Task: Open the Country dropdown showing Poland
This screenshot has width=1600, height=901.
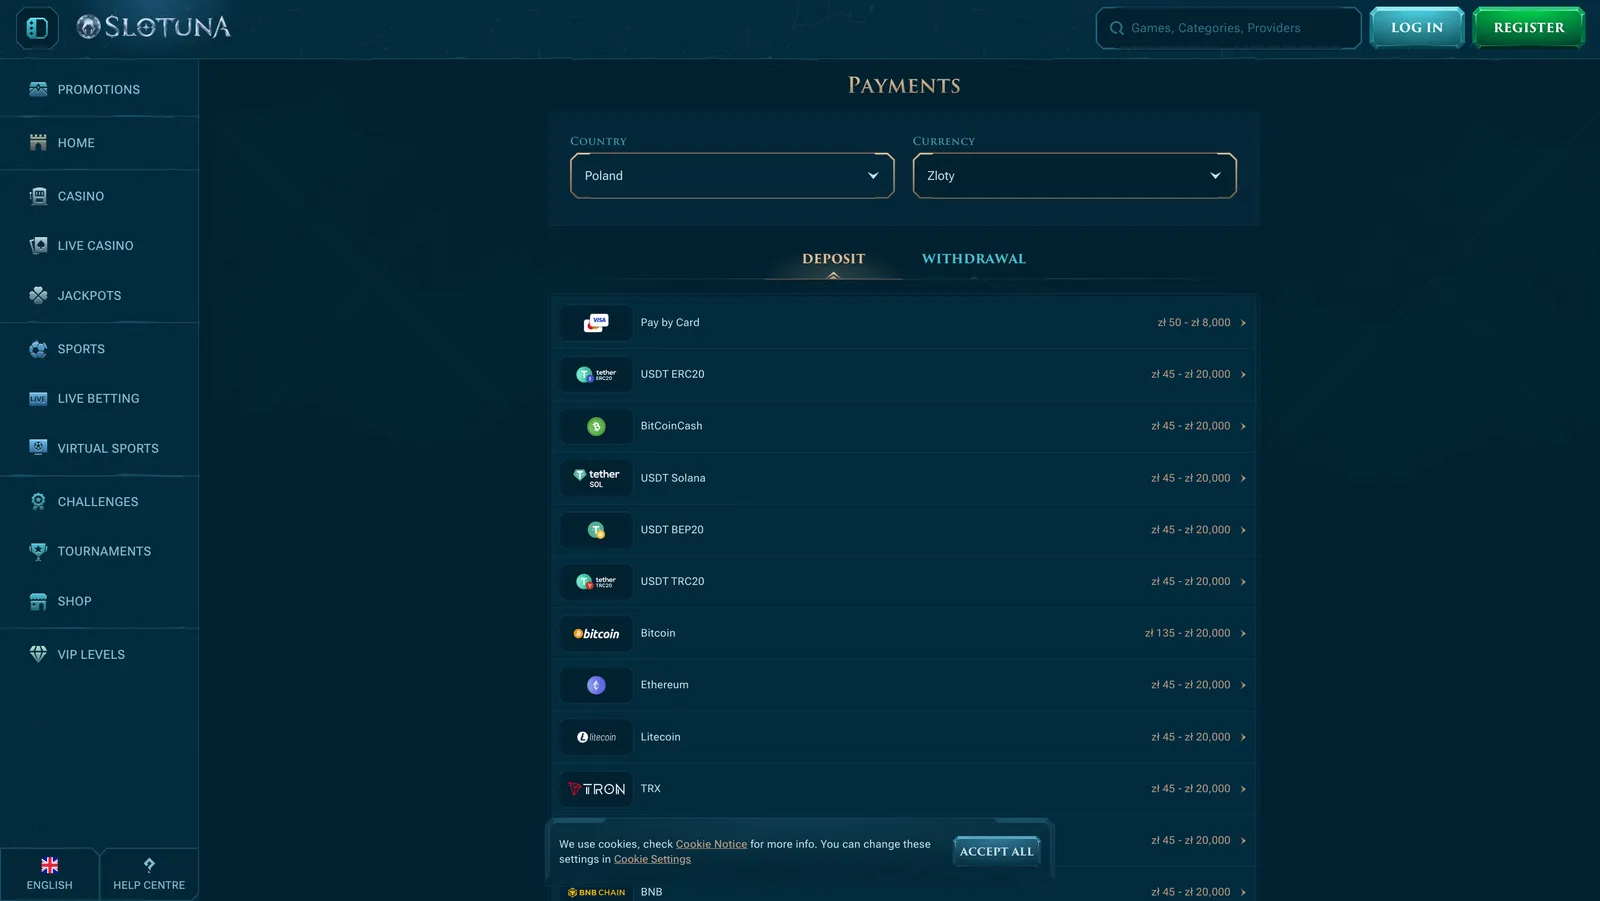Action: tap(732, 175)
